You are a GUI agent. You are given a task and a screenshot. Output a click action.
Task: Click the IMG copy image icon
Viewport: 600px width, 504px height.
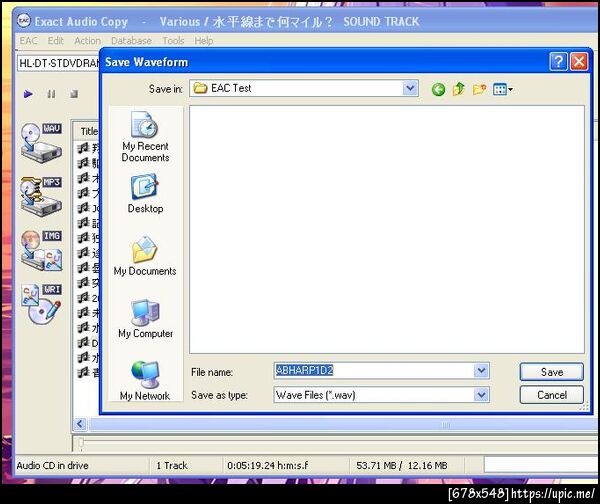tap(41, 251)
